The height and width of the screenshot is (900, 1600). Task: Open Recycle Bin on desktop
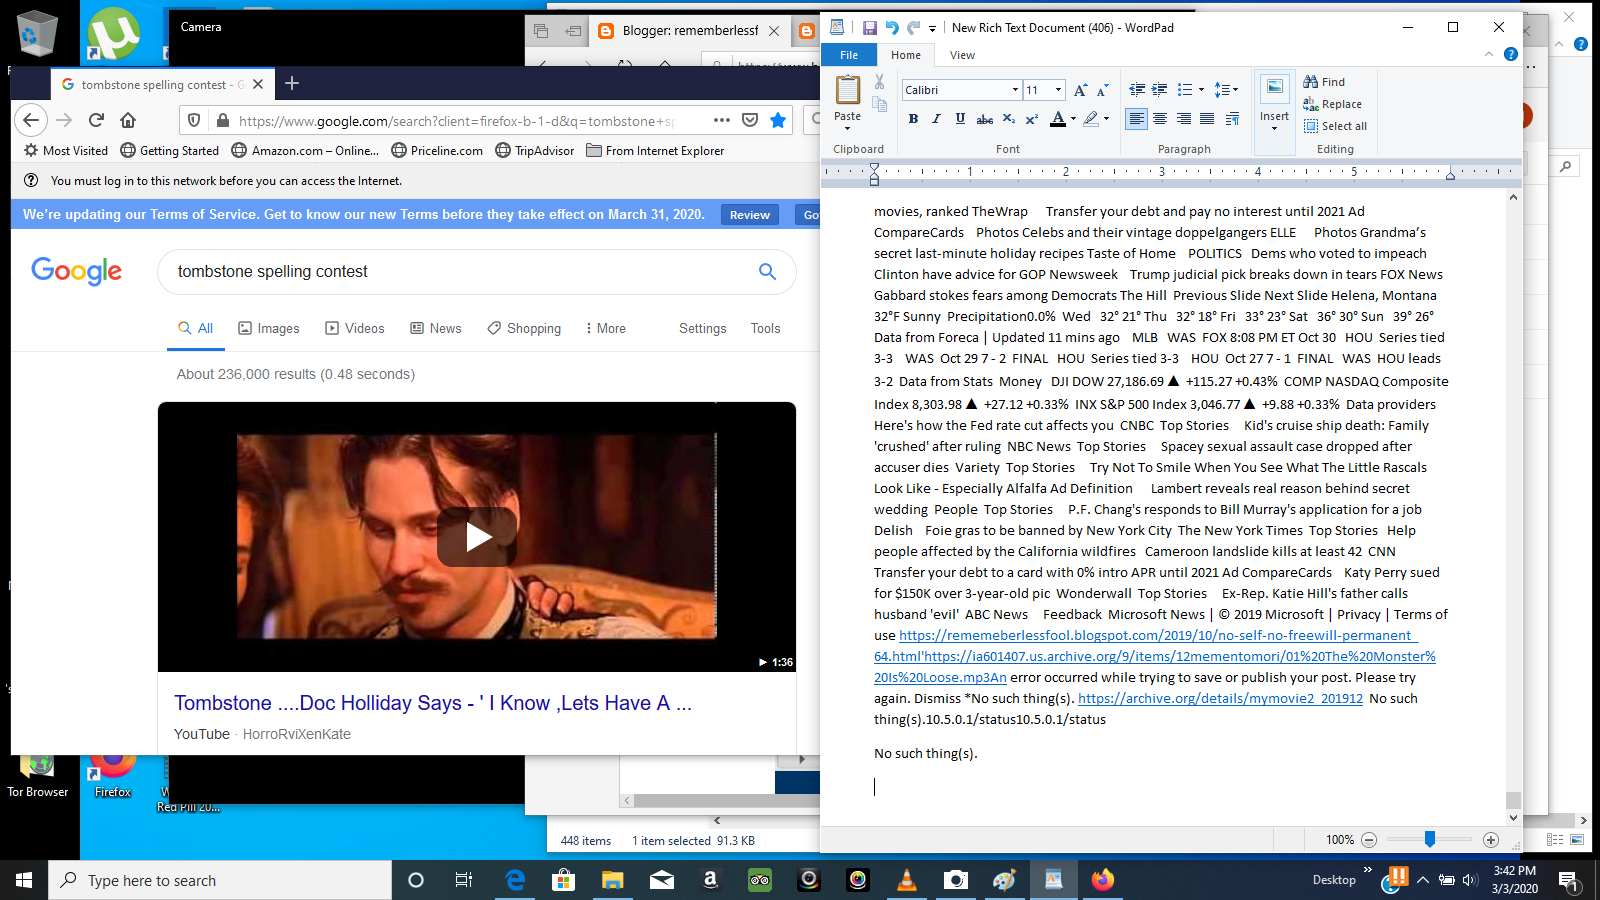tap(37, 33)
